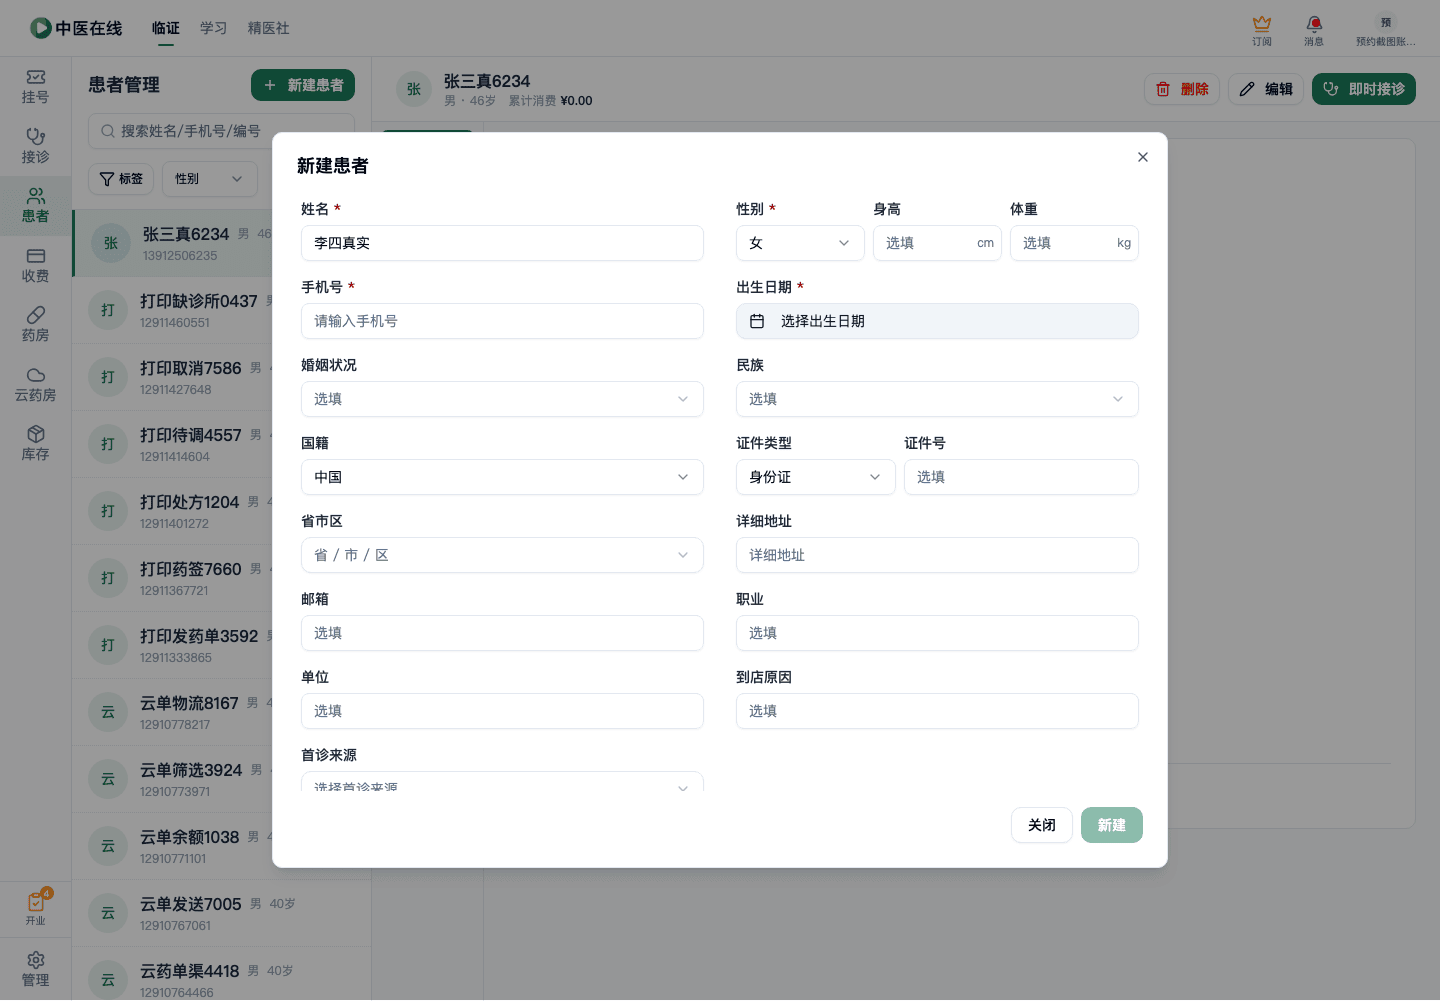This screenshot has height=1001, width=1440.
Task: Click the 身高 cm input field
Action: point(937,243)
